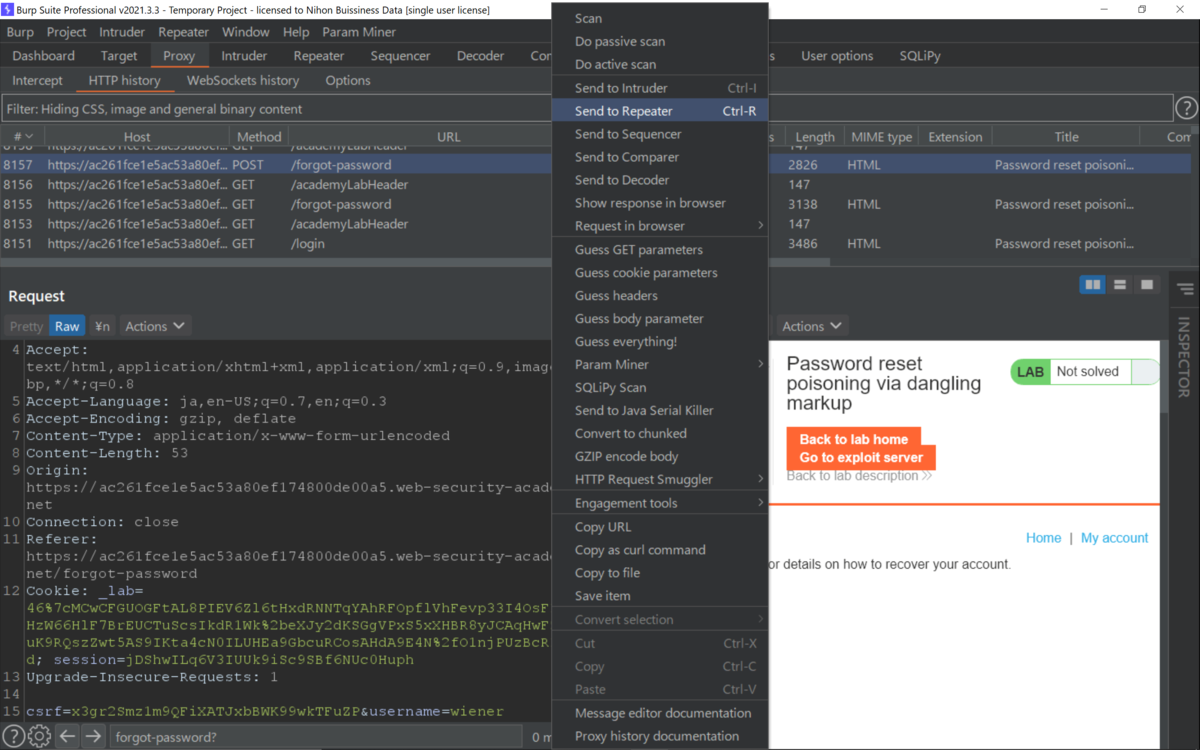Select Send to Intruder menu entry
Image resolution: width=1200 pixels, height=750 pixels.
click(660, 88)
